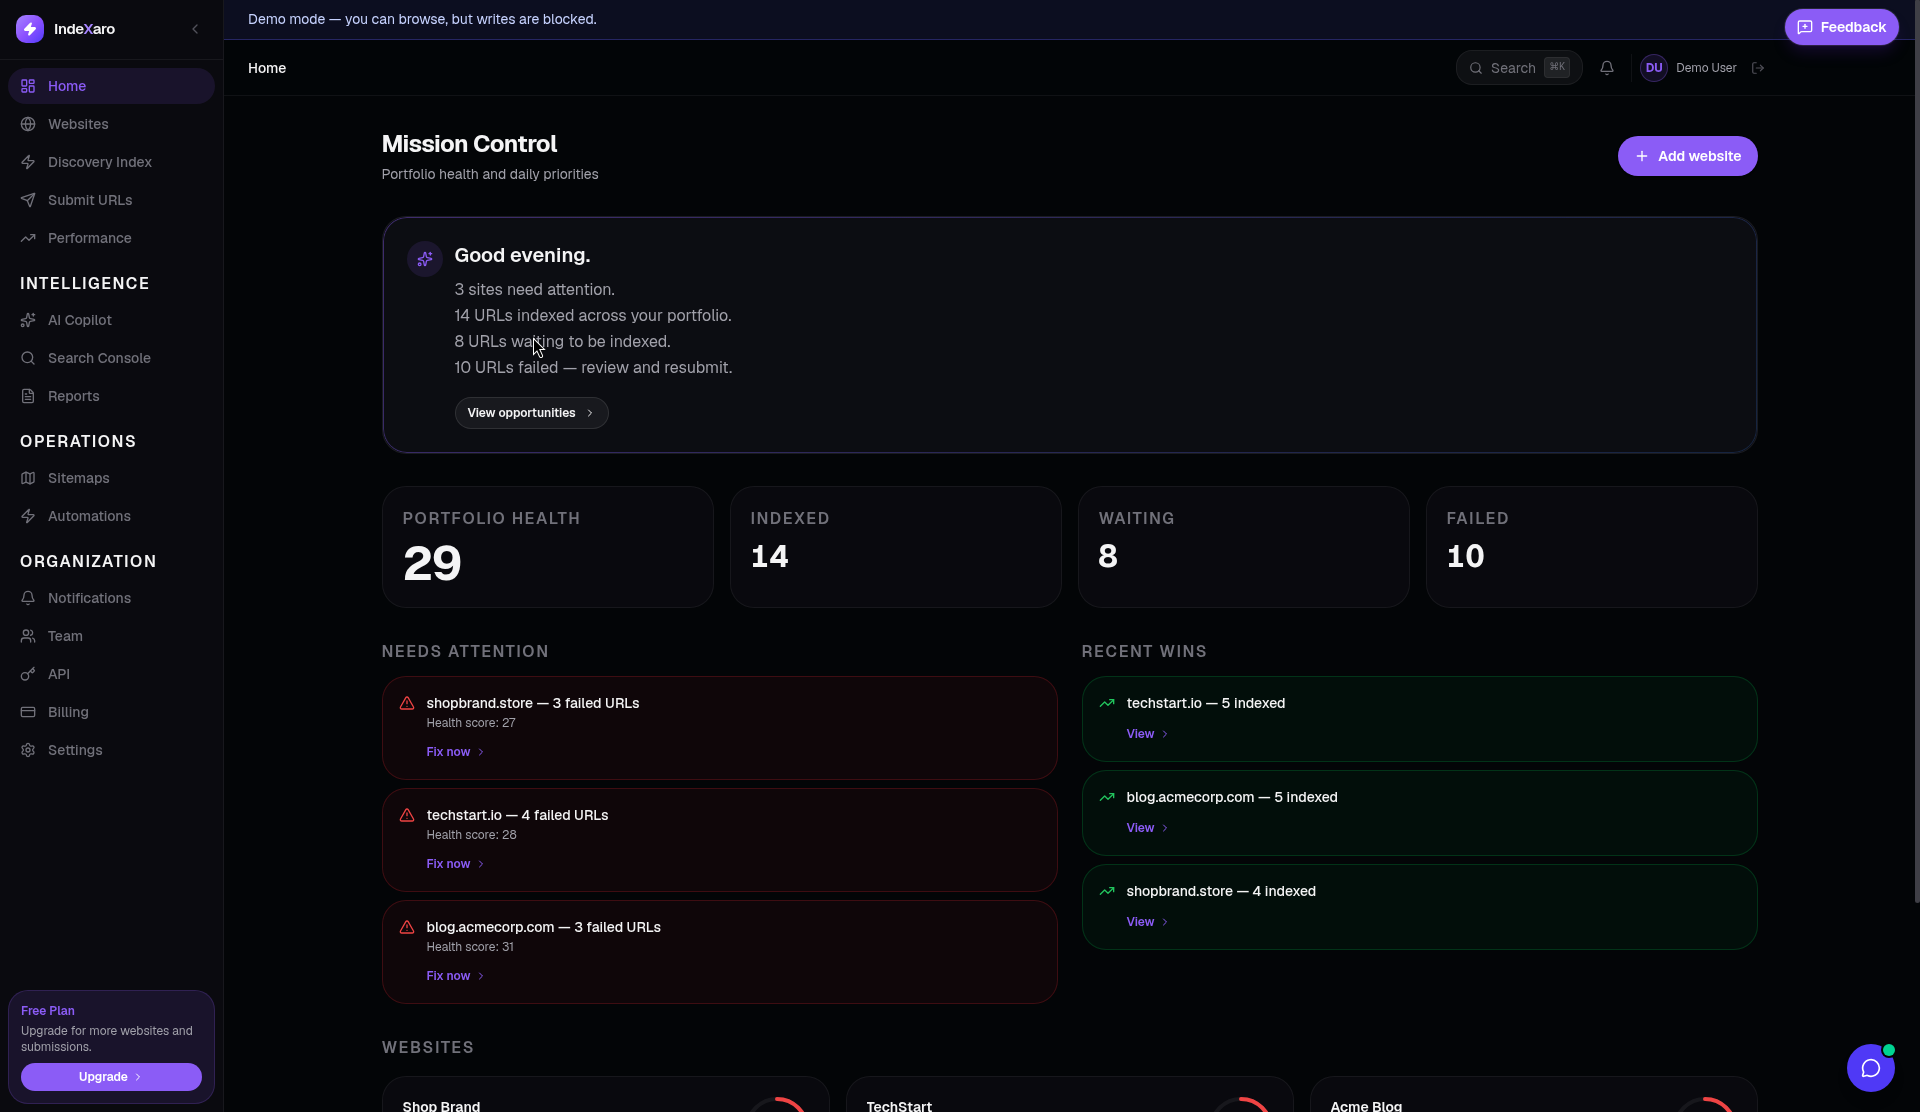Click the Add website button

click(x=1687, y=156)
